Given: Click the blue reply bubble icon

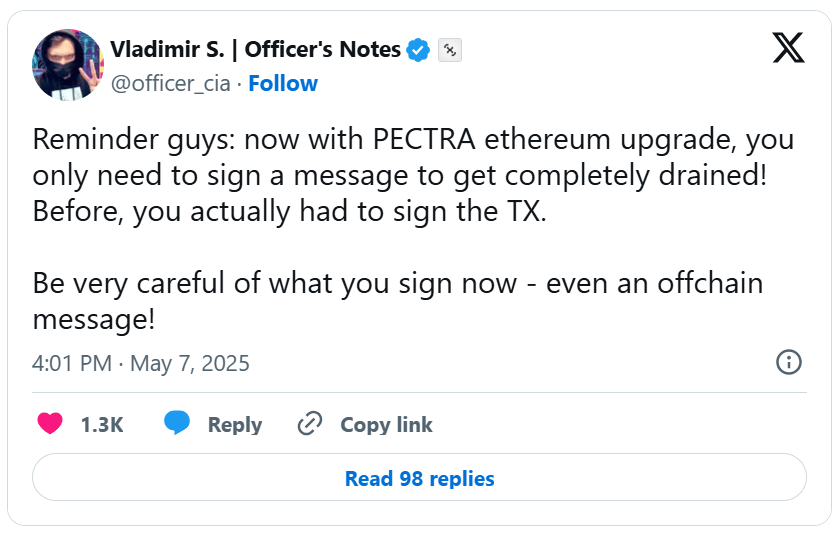Looking at the screenshot, I should pos(177,424).
